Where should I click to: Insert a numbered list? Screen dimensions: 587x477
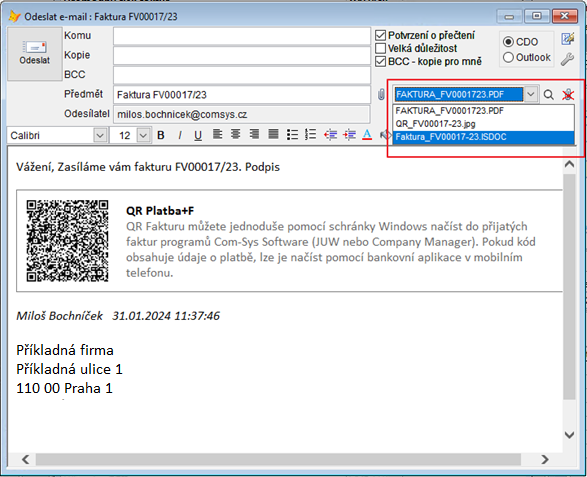(x=311, y=134)
